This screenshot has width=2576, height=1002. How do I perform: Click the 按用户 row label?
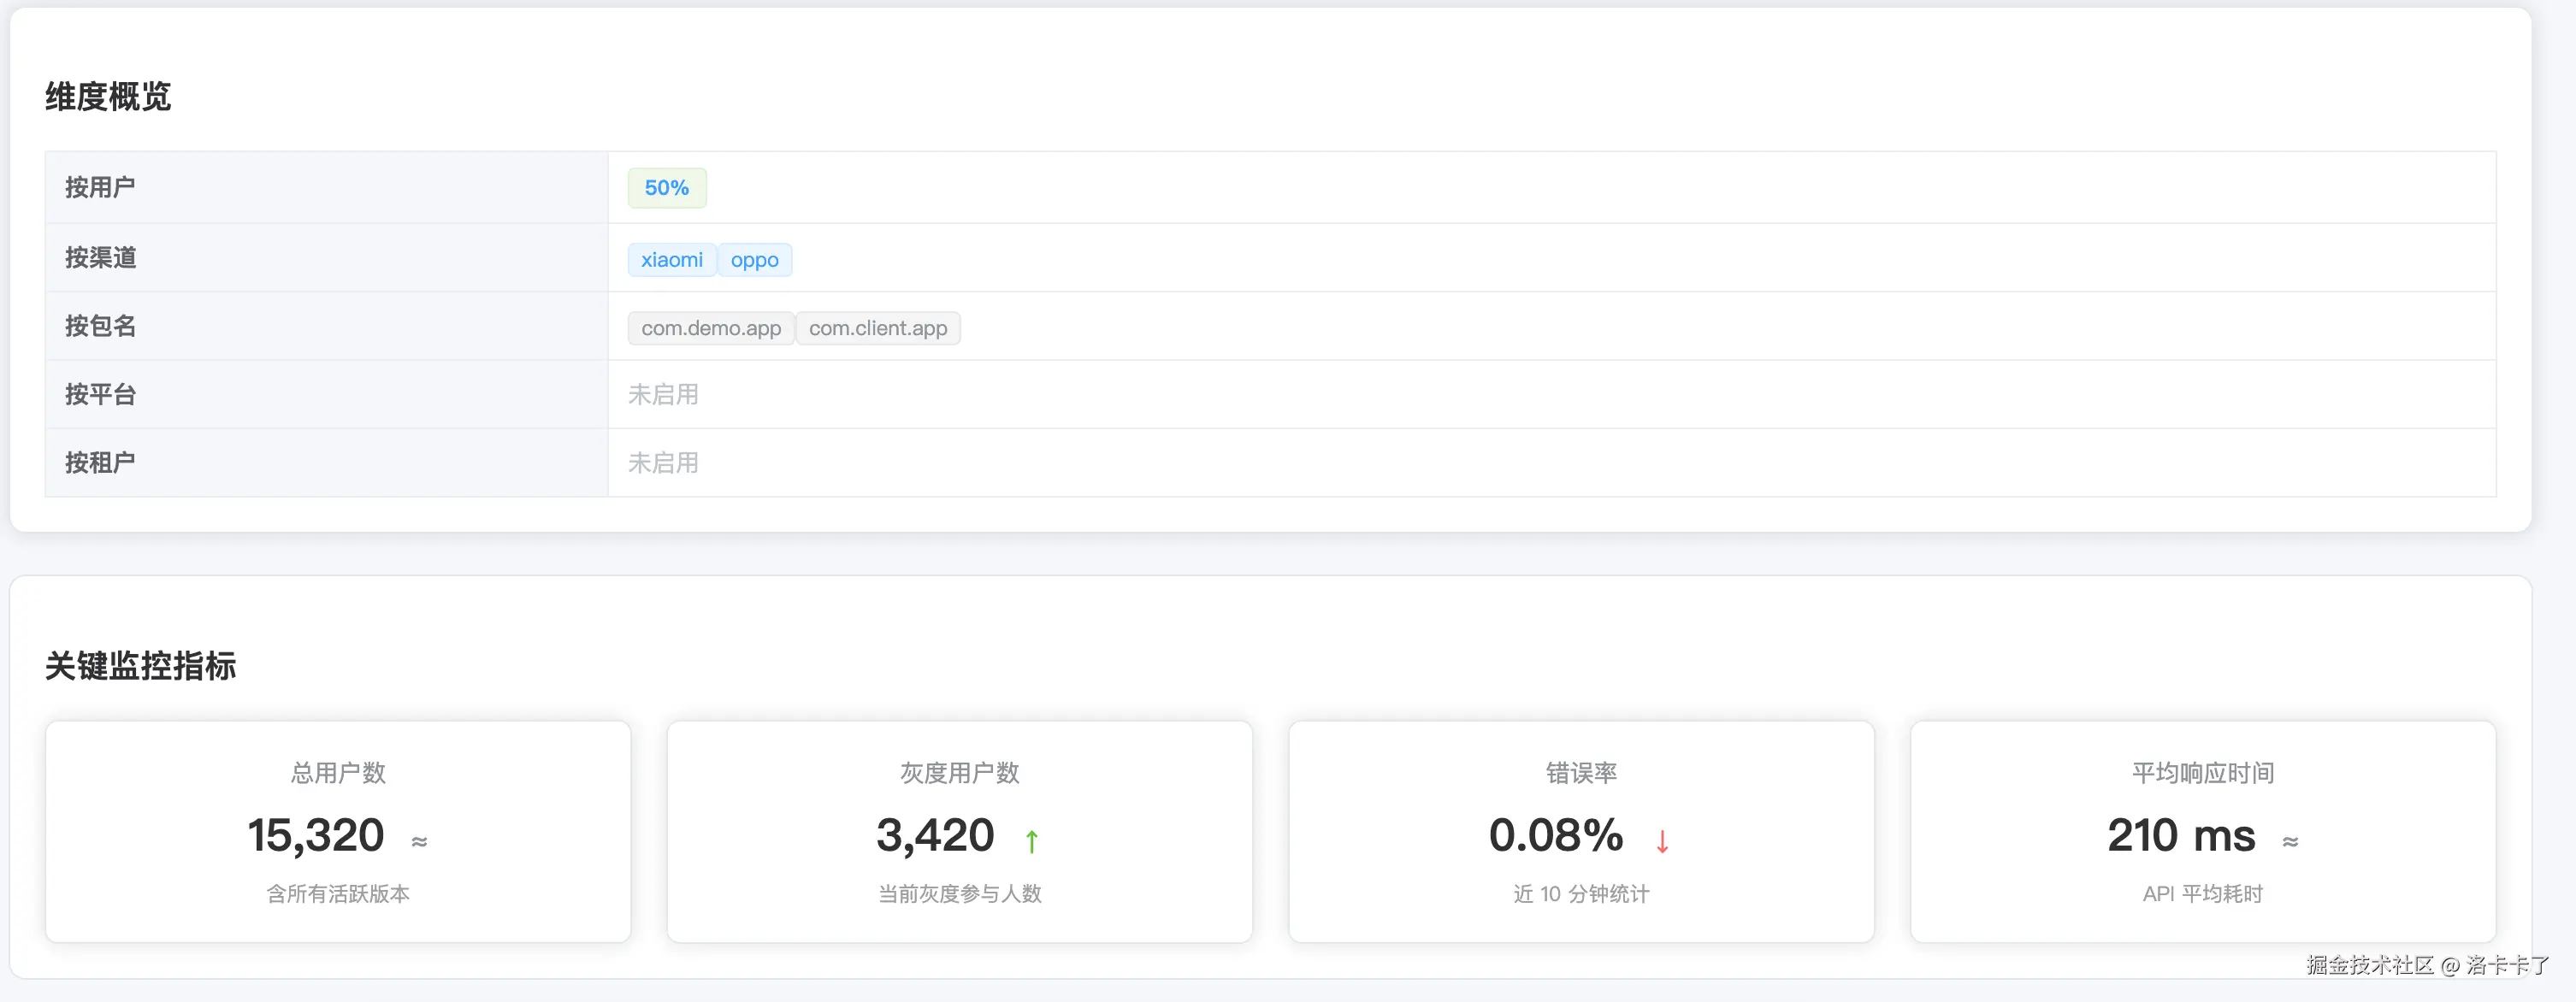[100, 187]
